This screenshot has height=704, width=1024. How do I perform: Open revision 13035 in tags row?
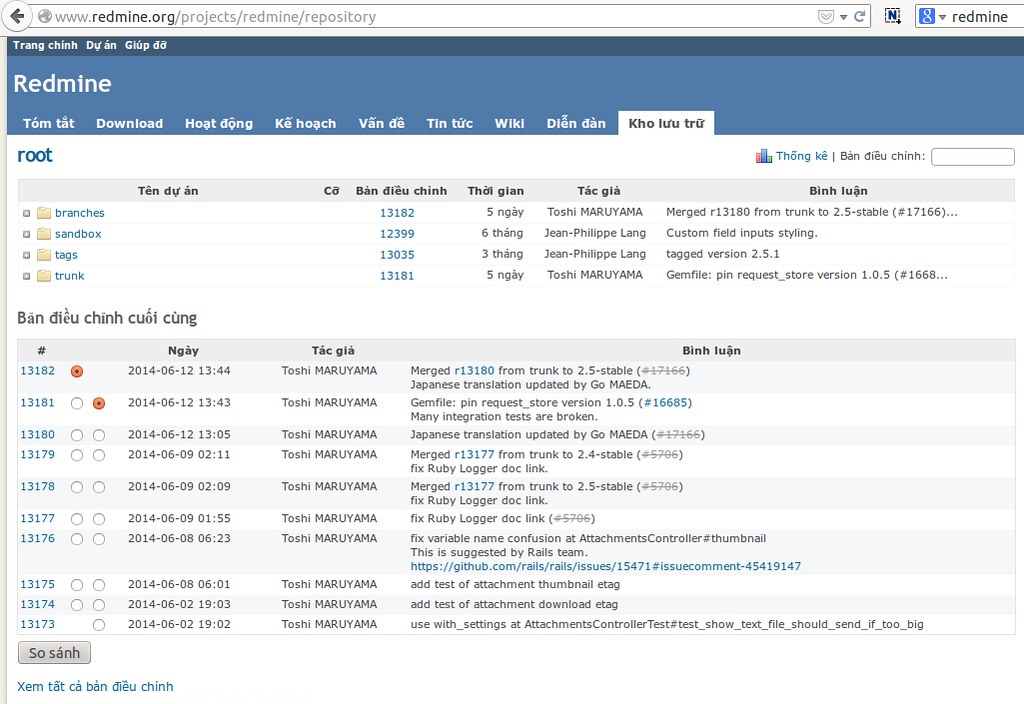[x=397, y=255]
